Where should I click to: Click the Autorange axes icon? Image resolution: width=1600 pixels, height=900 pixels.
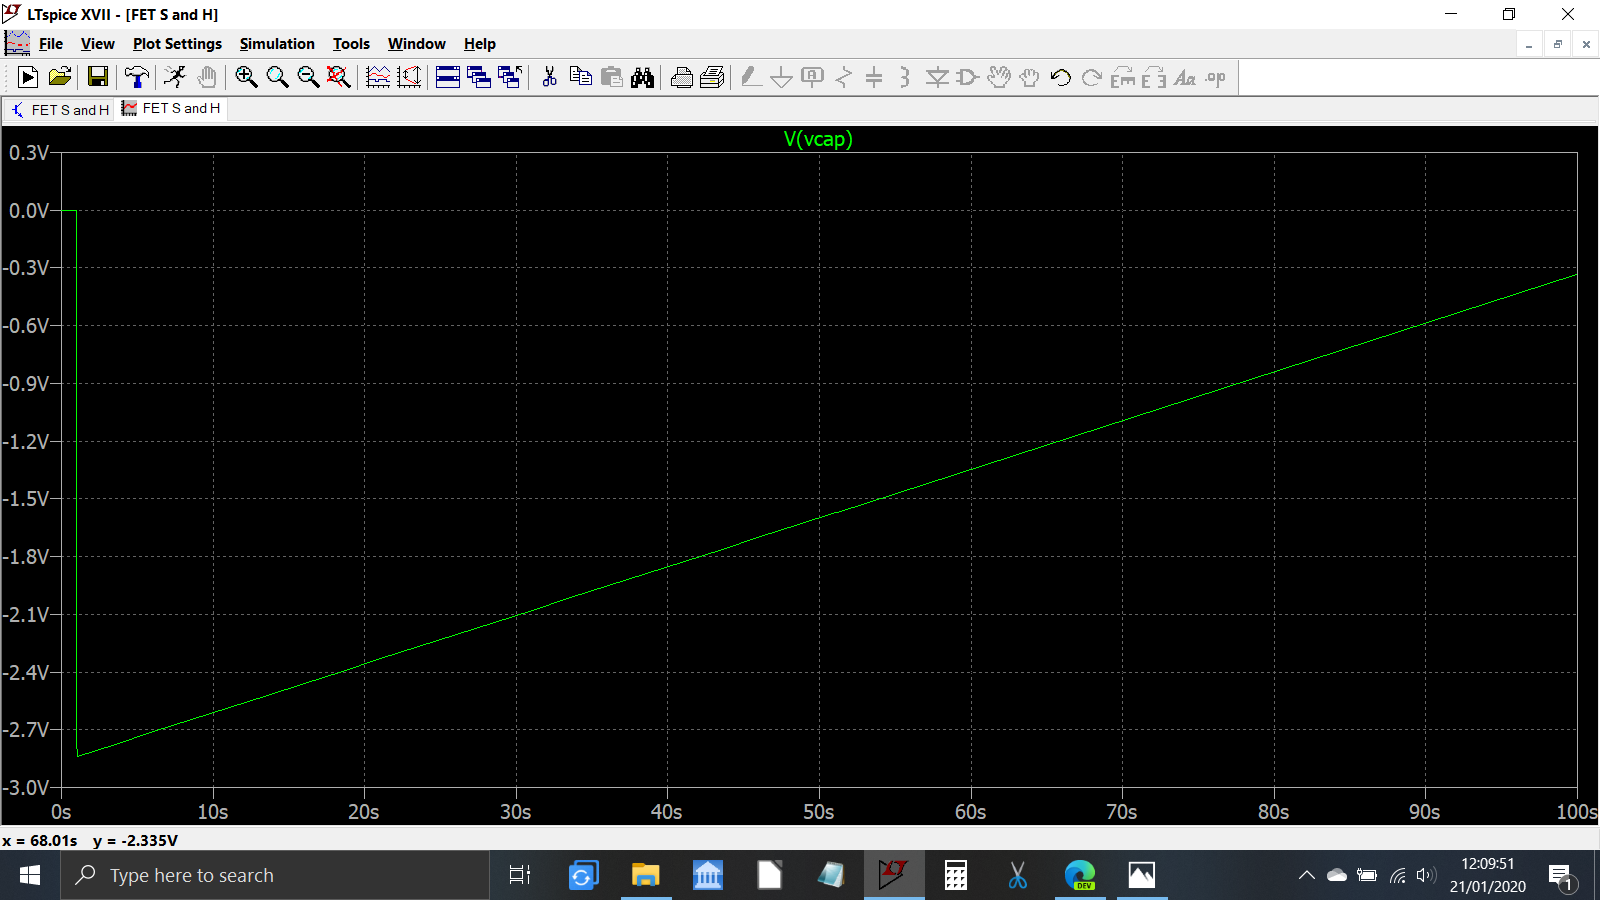[x=409, y=77]
